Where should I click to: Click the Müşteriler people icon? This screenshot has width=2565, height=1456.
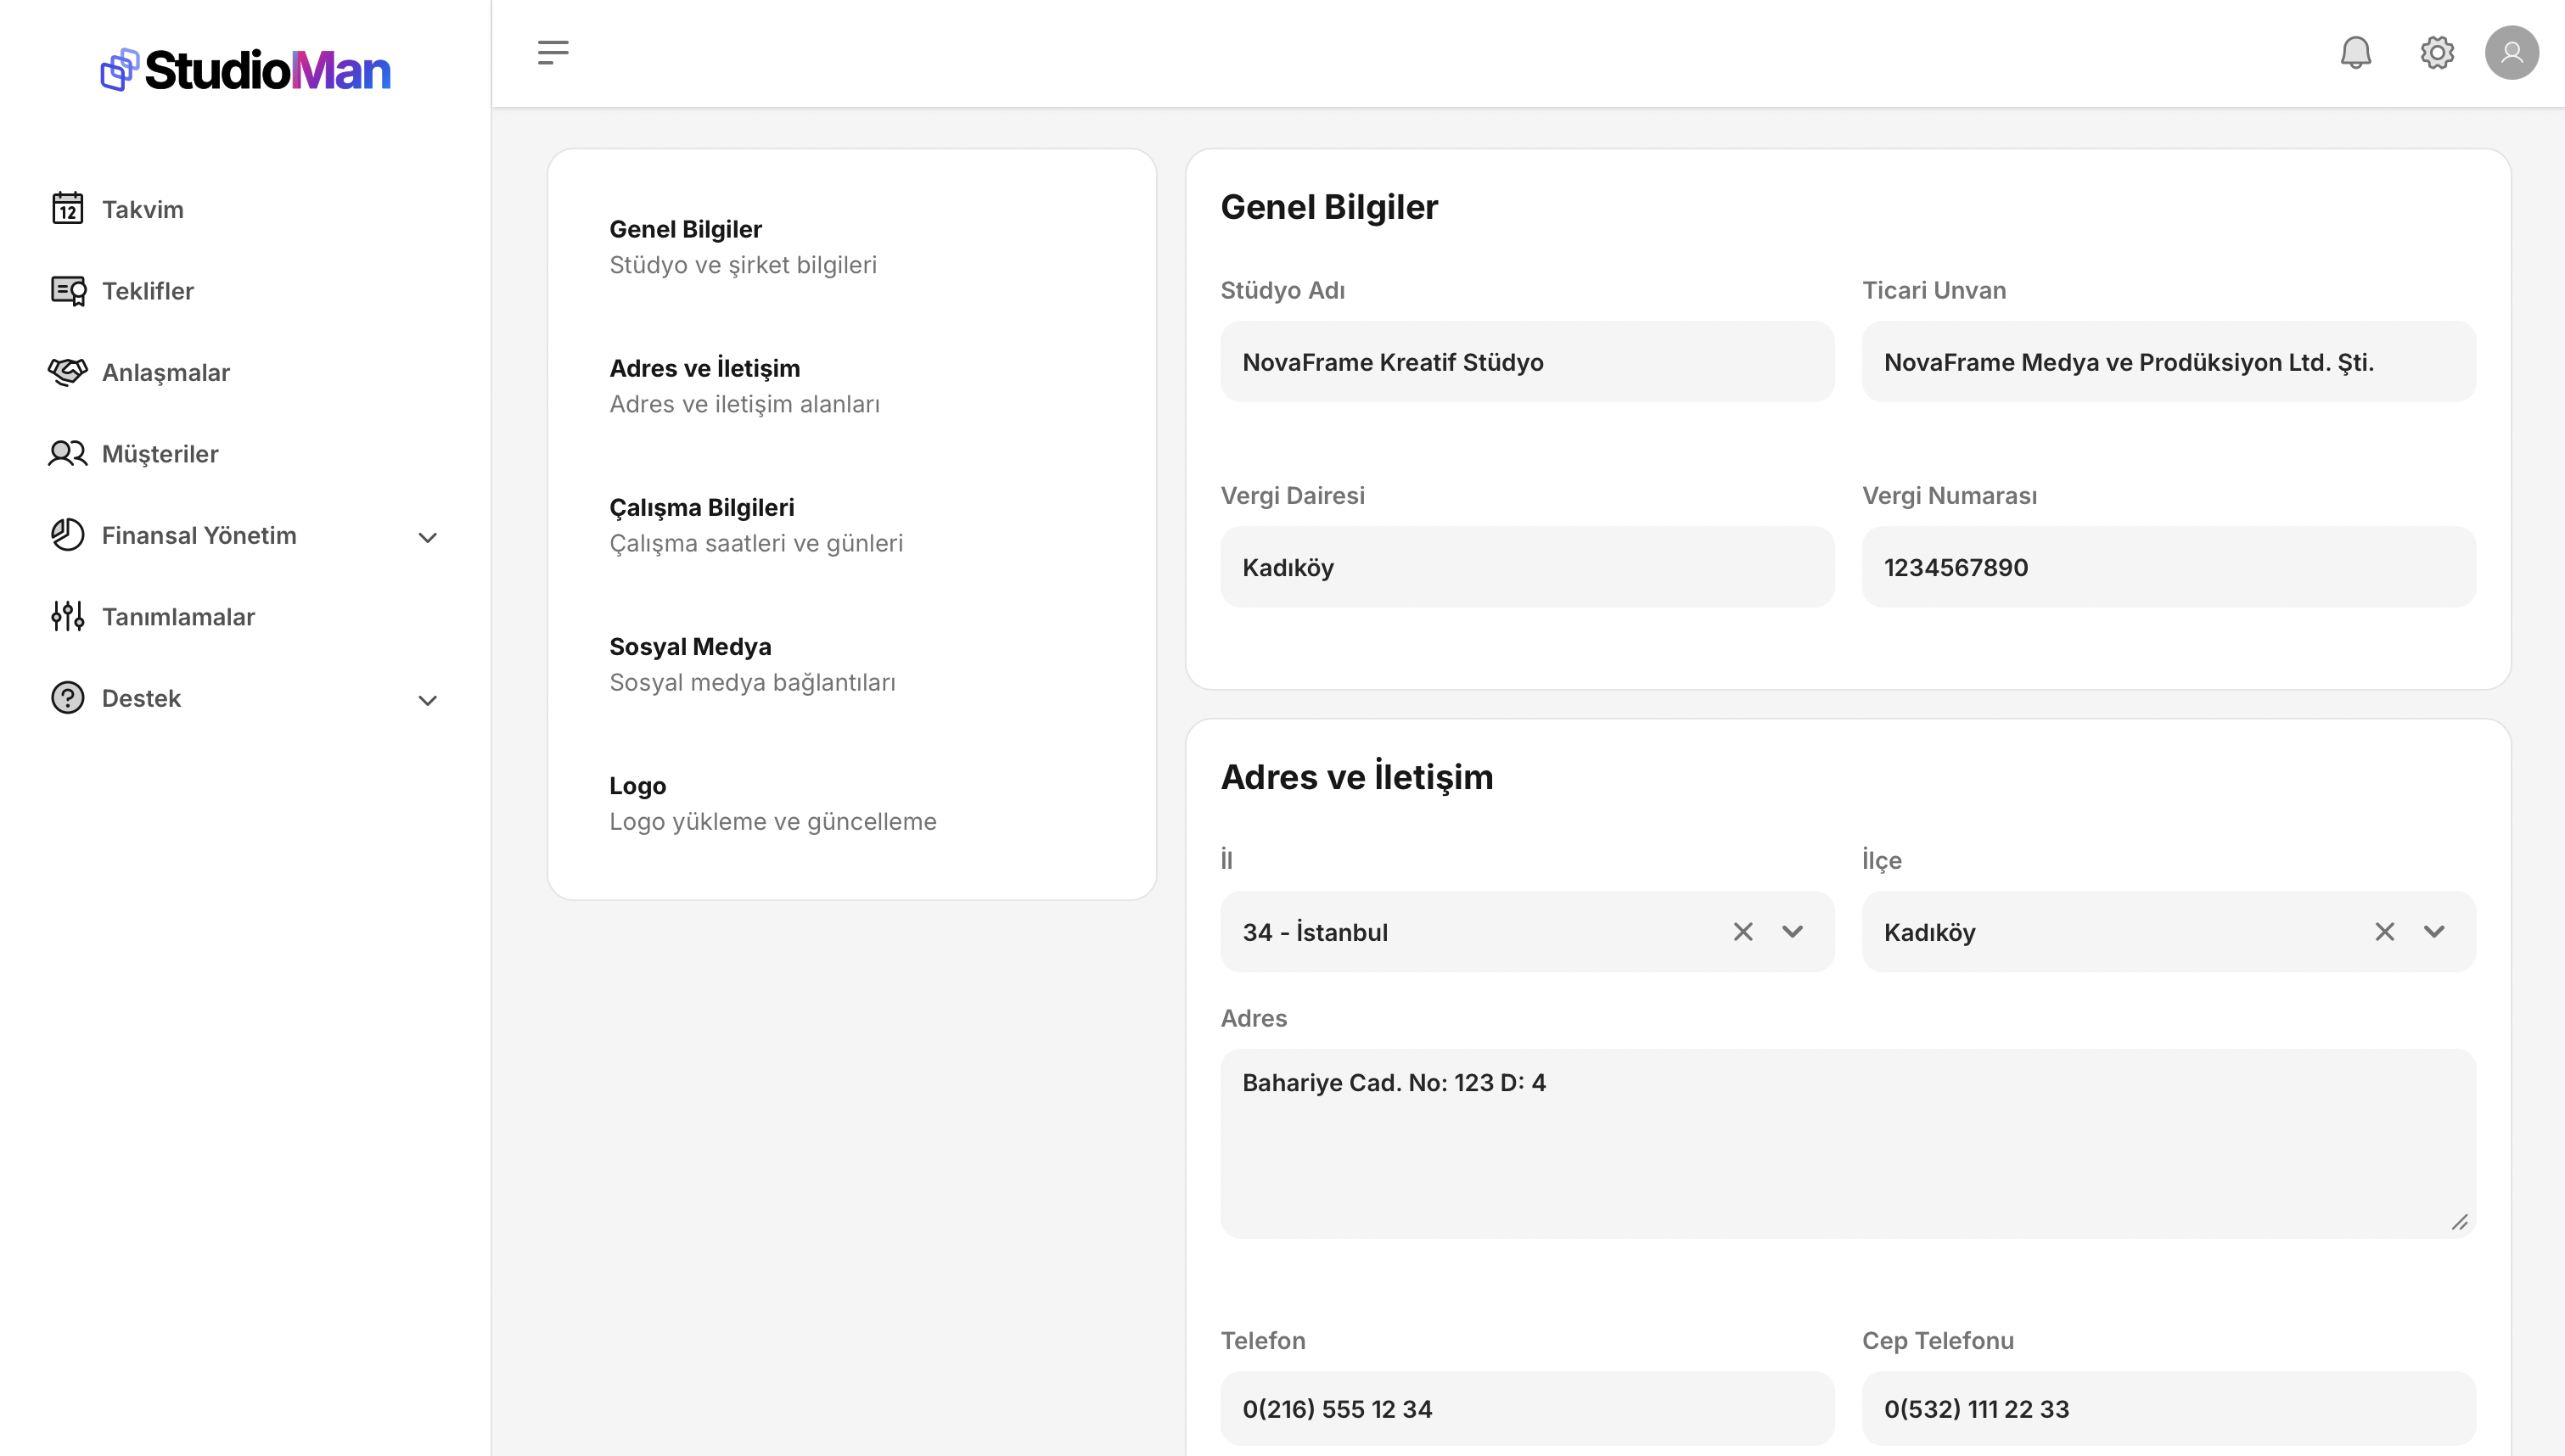tap(67, 453)
